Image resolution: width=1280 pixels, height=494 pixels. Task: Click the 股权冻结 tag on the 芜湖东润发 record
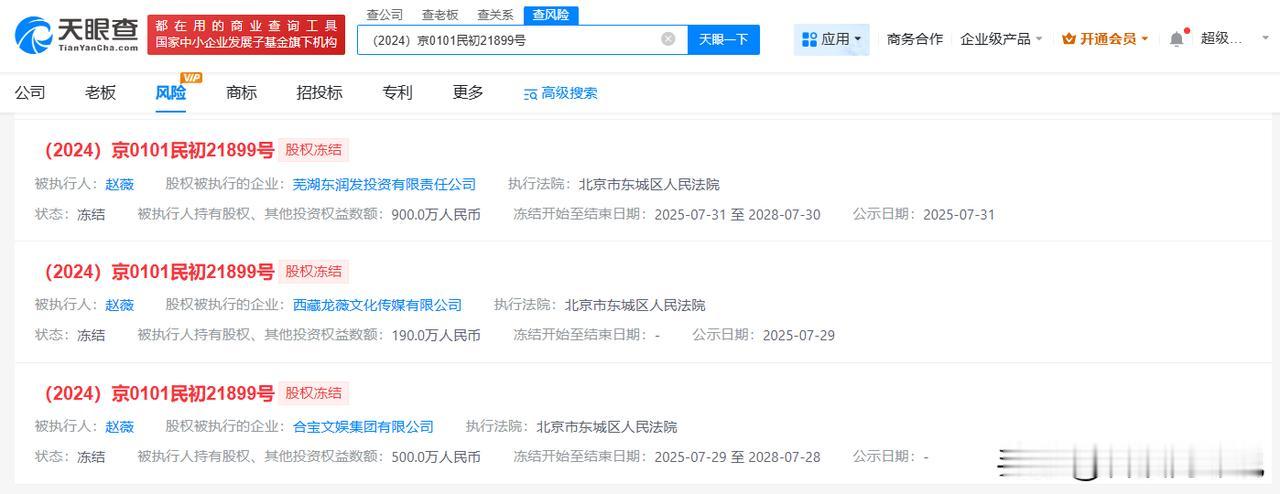tap(313, 150)
